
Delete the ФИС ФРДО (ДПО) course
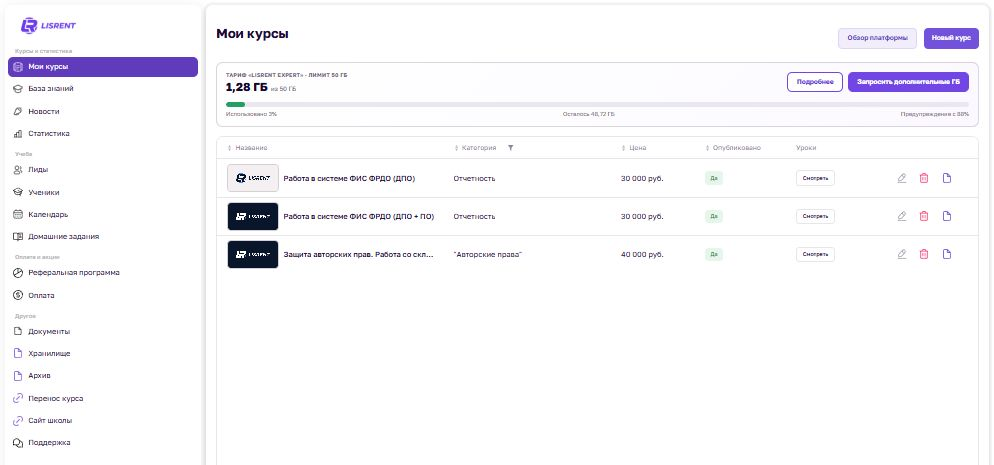pyautogui.click(x=924, y=179)
